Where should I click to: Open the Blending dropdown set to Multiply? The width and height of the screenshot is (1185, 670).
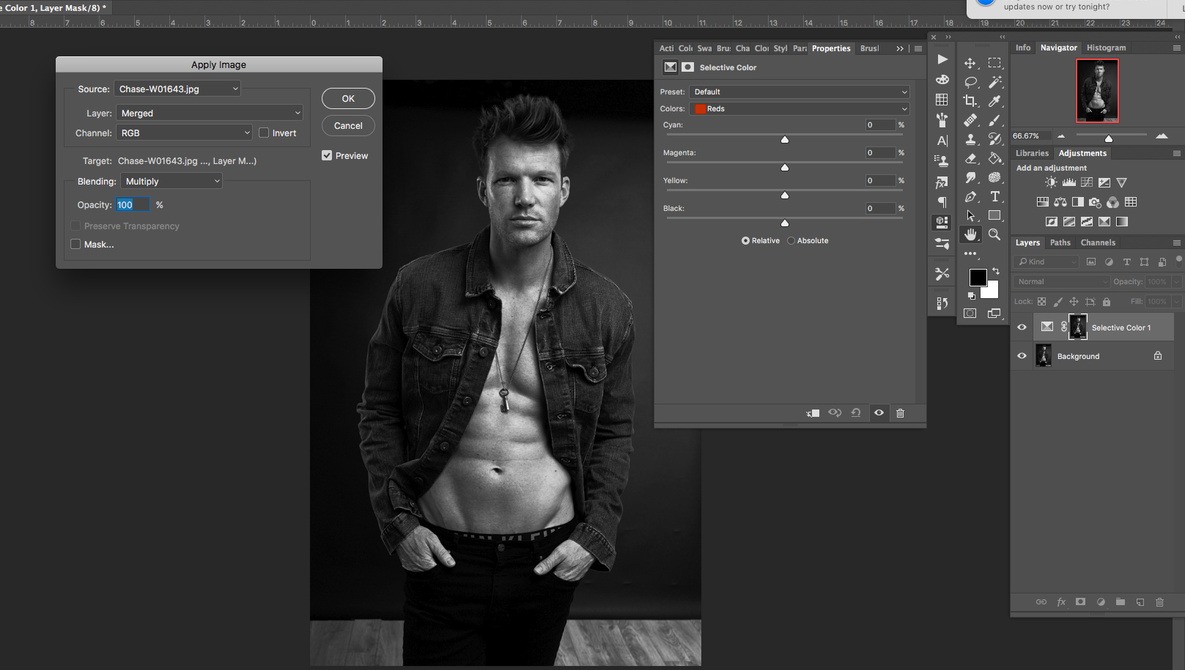pyautogui.click(x=170, y=181)
